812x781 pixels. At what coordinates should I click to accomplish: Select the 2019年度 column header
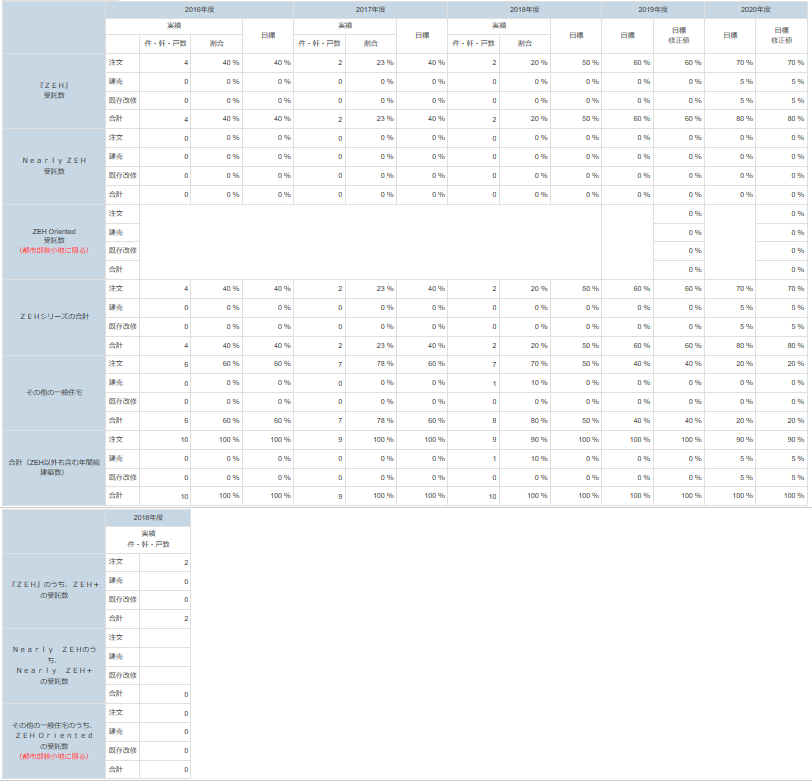(652, 10)
